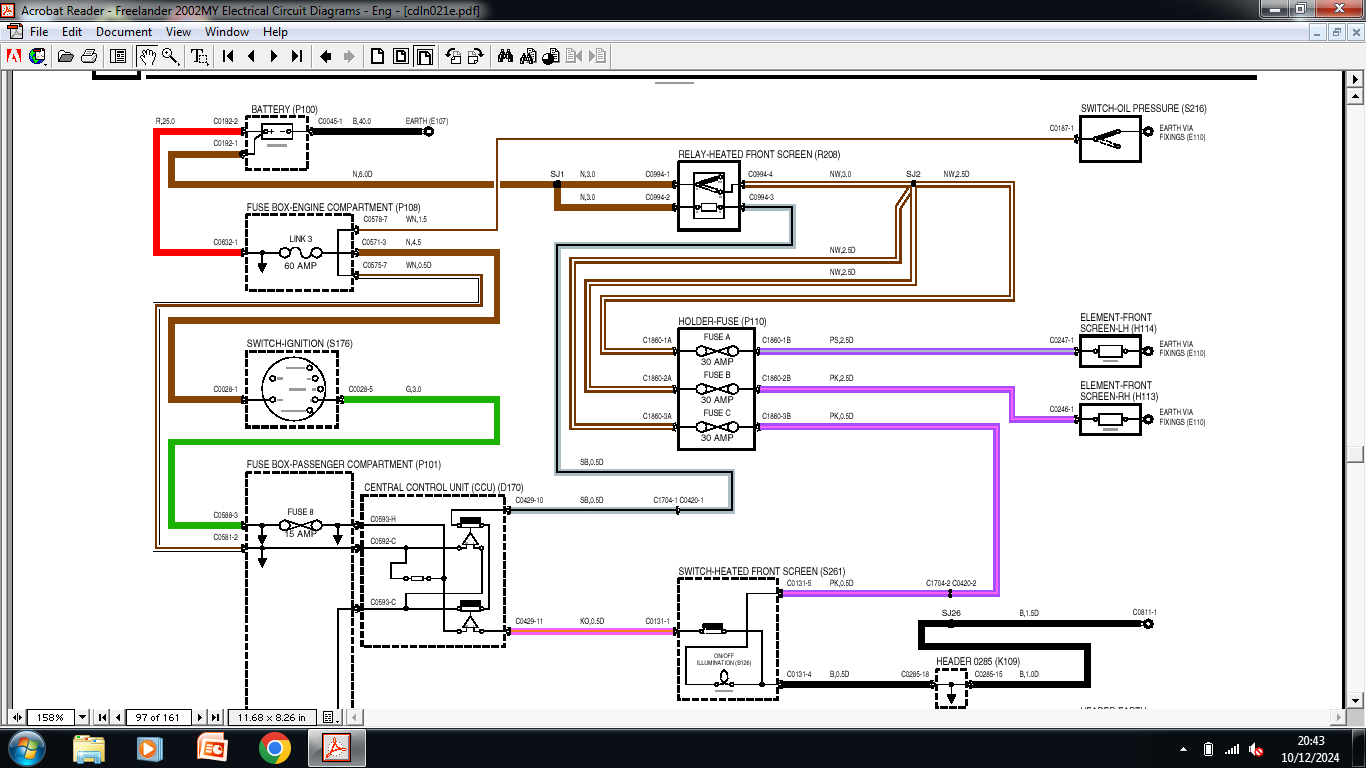Click the muted volume tray icon
This screenshot has height=768, width=1366.
[1256, 749]
